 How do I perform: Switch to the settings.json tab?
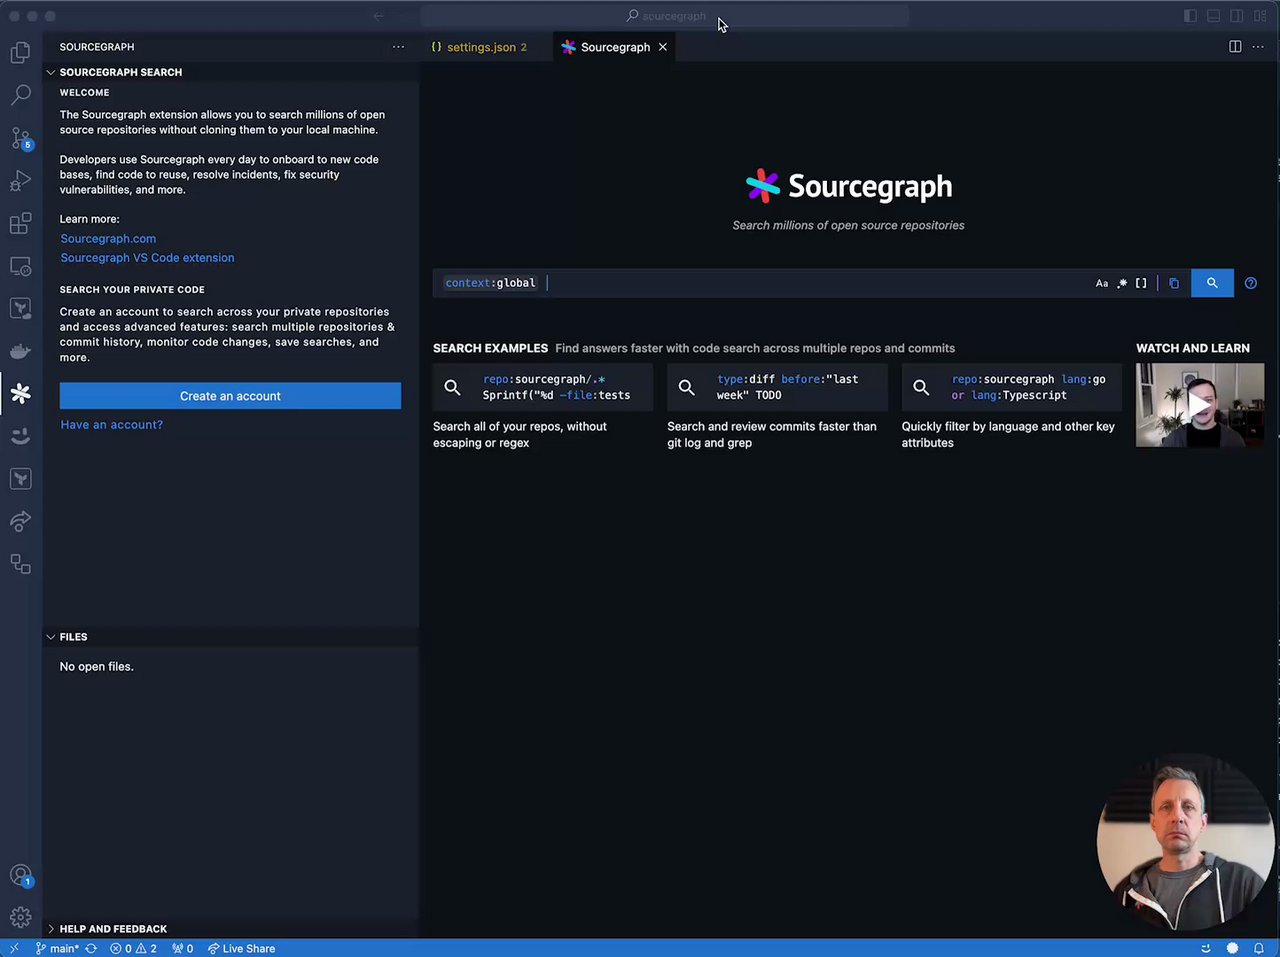[x=486, y=47]
